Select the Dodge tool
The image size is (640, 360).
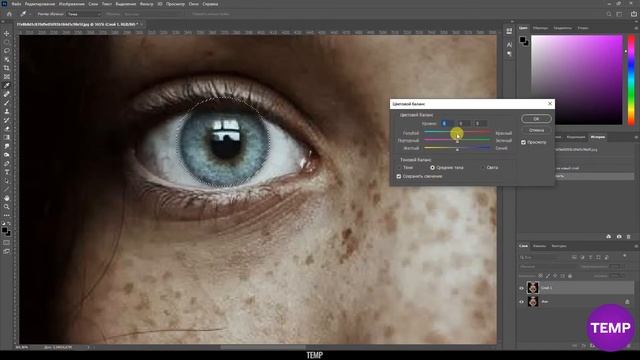point(7,155)
